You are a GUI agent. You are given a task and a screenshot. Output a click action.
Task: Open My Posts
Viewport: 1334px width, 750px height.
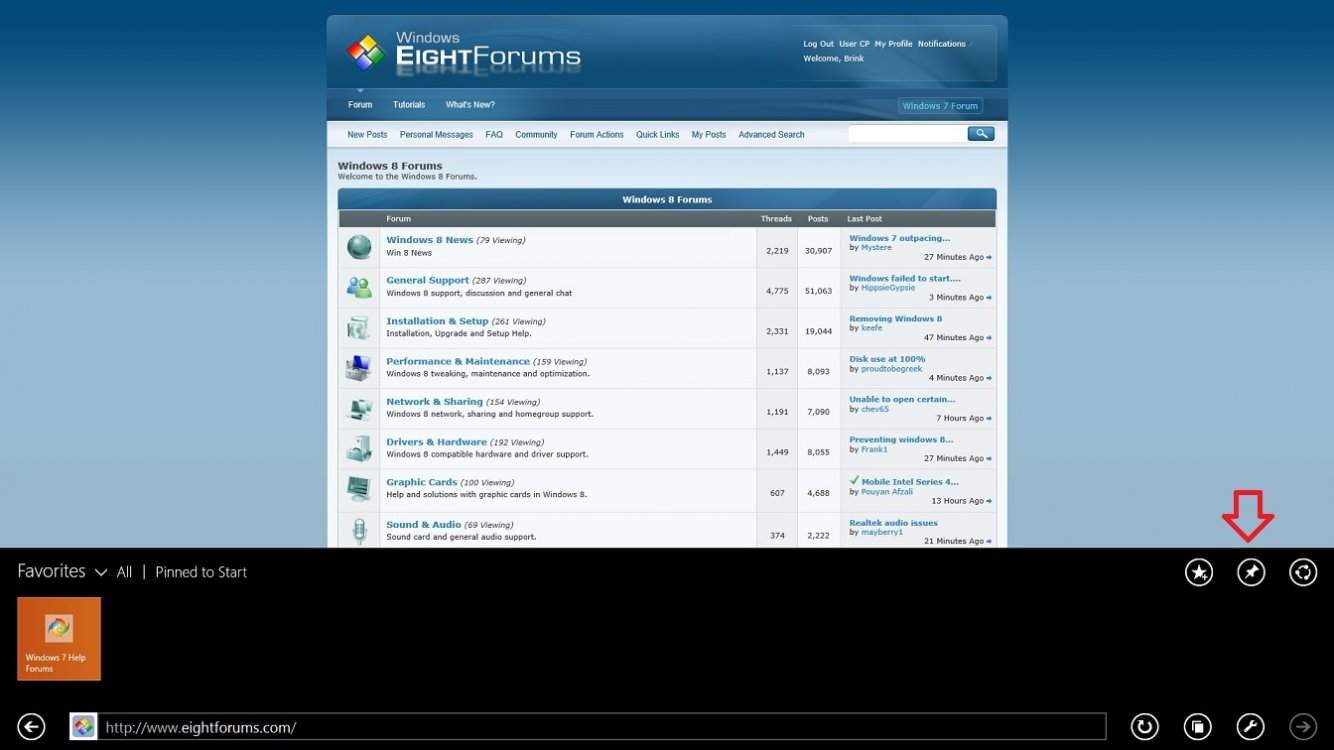coord(709,135)
